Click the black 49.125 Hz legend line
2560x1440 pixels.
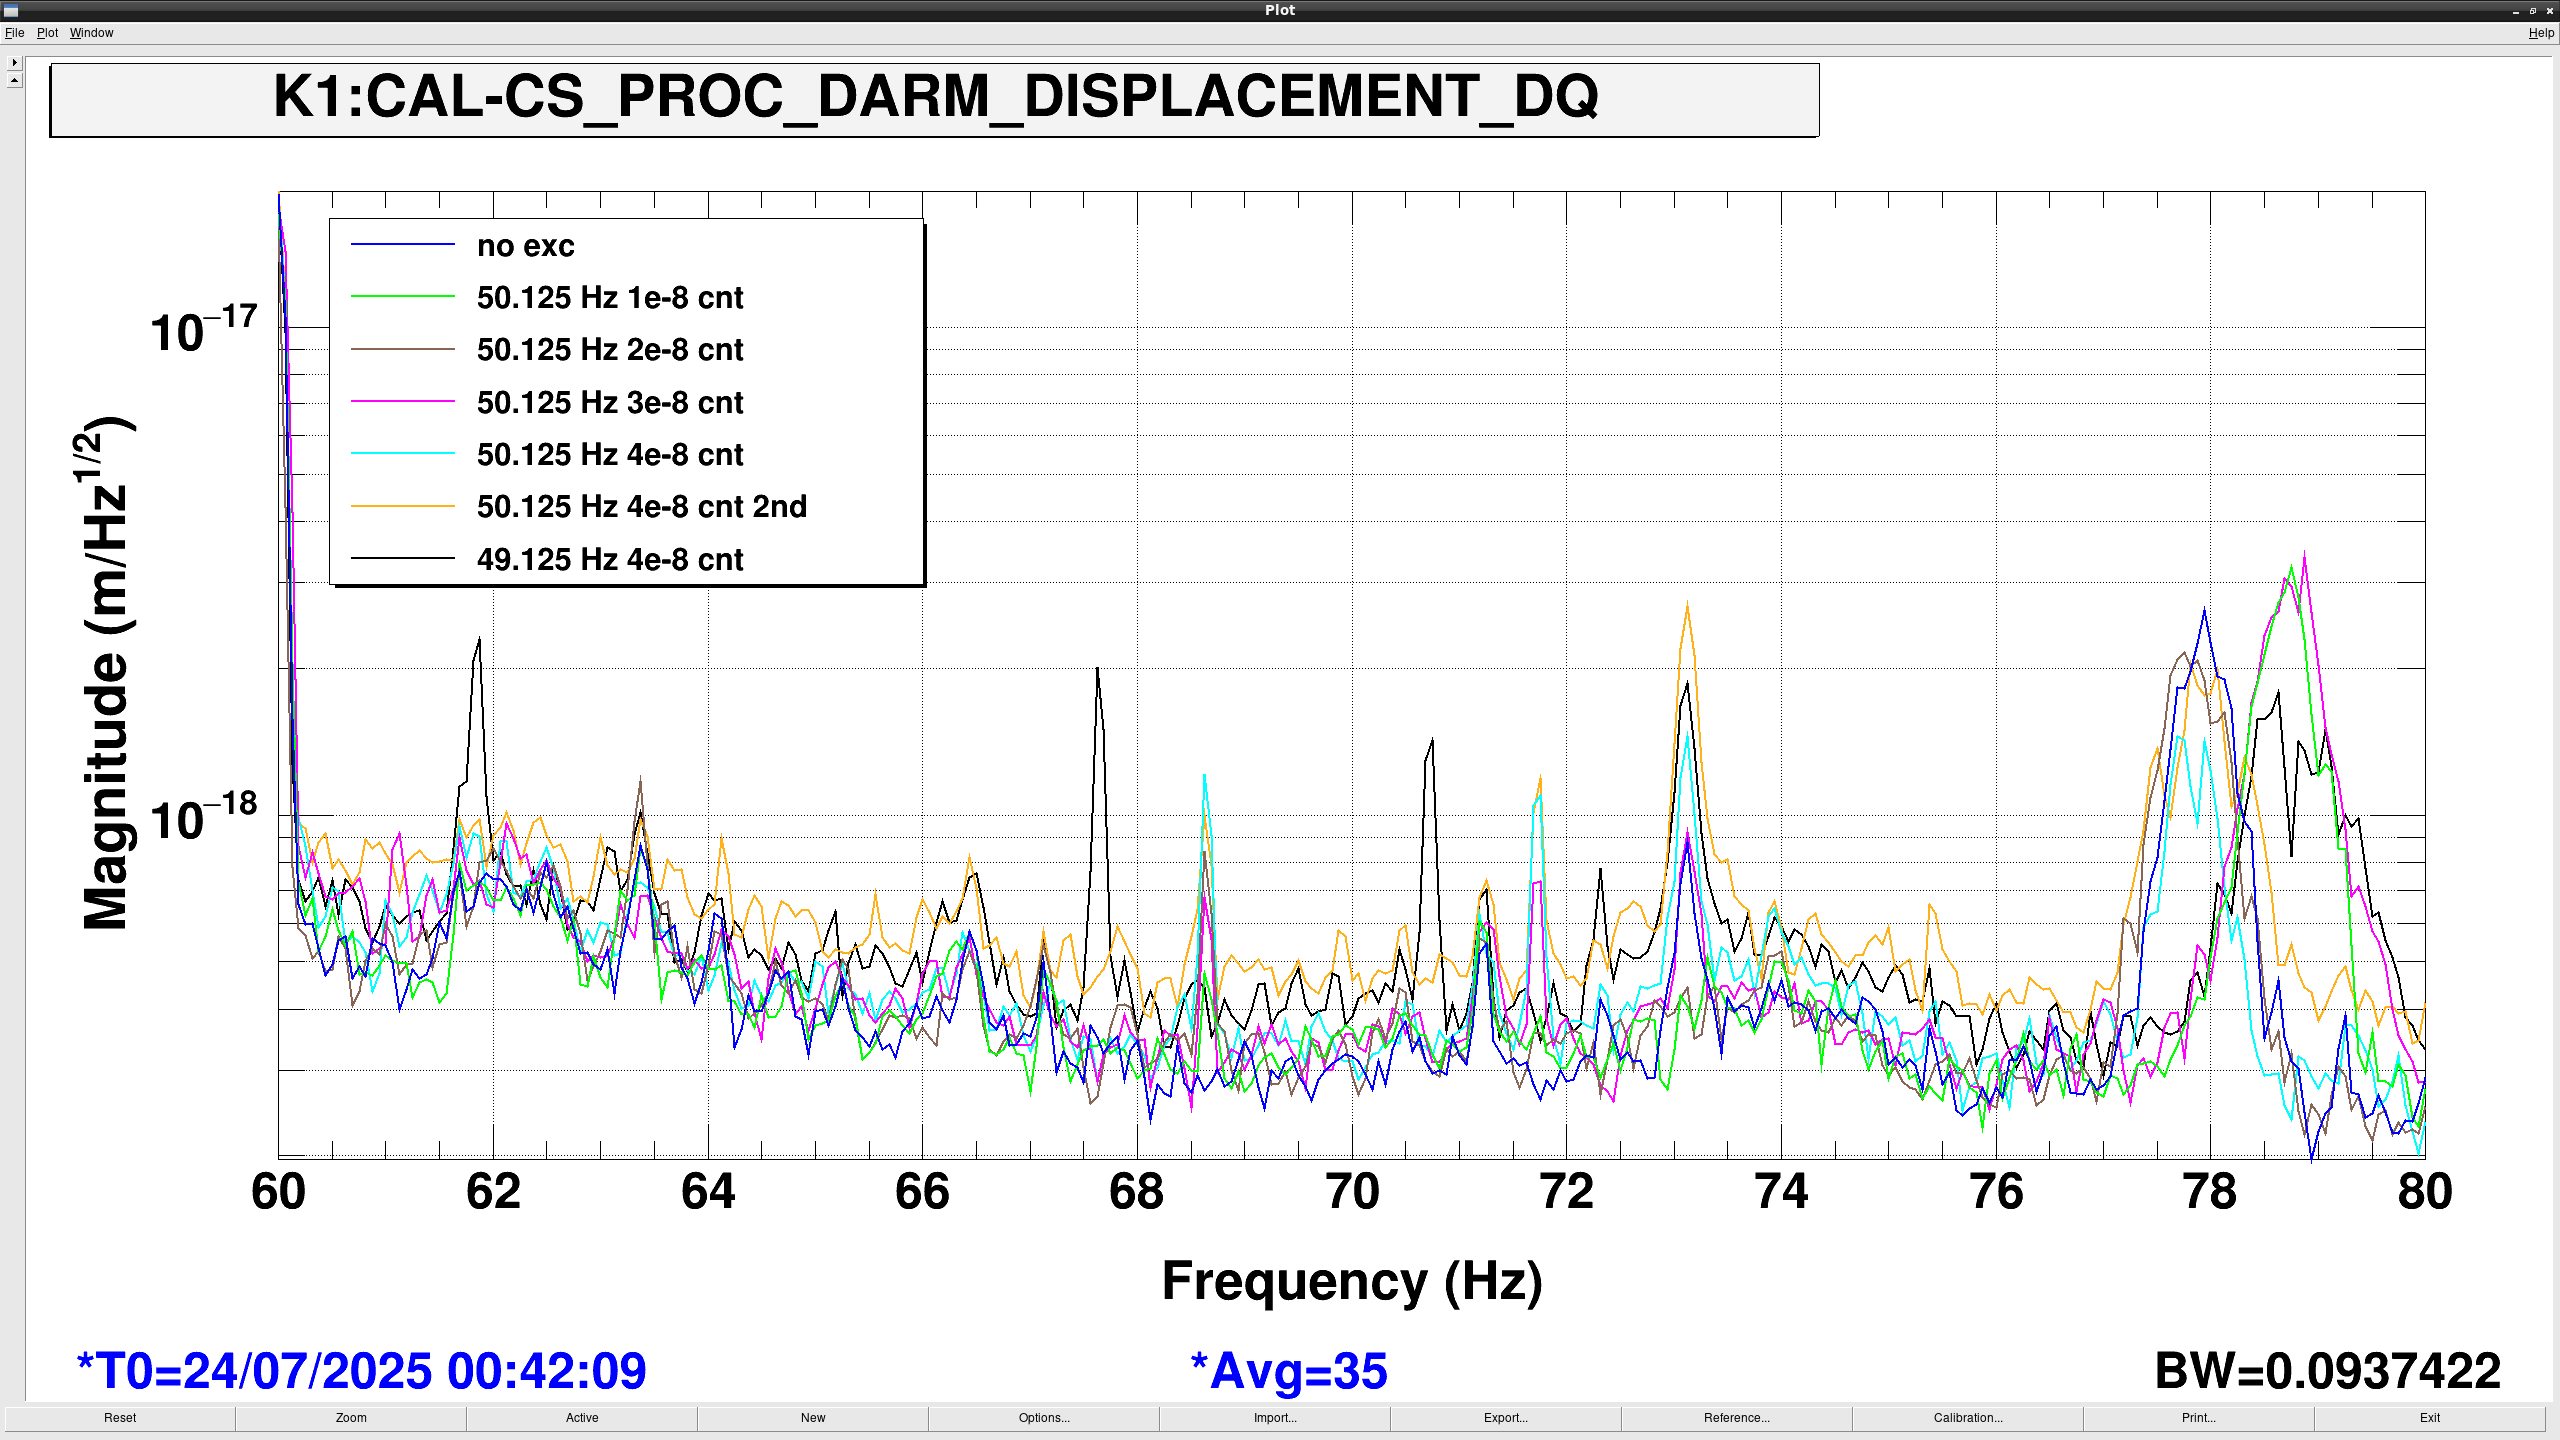pos(403,558)
